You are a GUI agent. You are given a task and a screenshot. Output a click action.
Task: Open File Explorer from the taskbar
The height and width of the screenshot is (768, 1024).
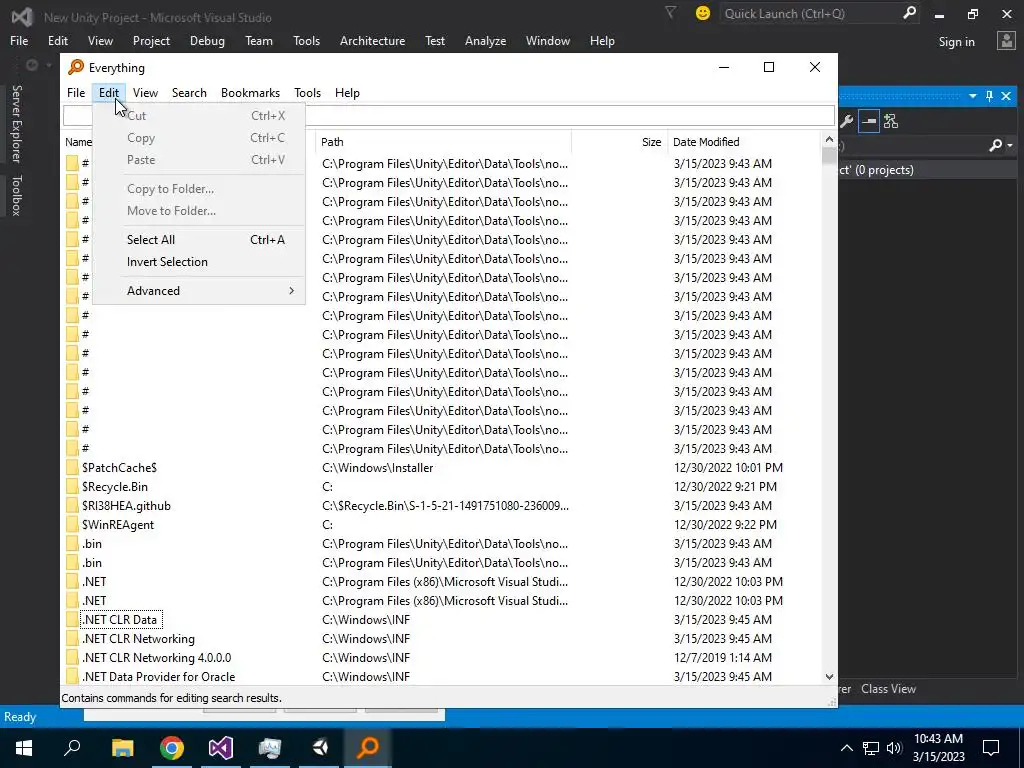point(122,748)
